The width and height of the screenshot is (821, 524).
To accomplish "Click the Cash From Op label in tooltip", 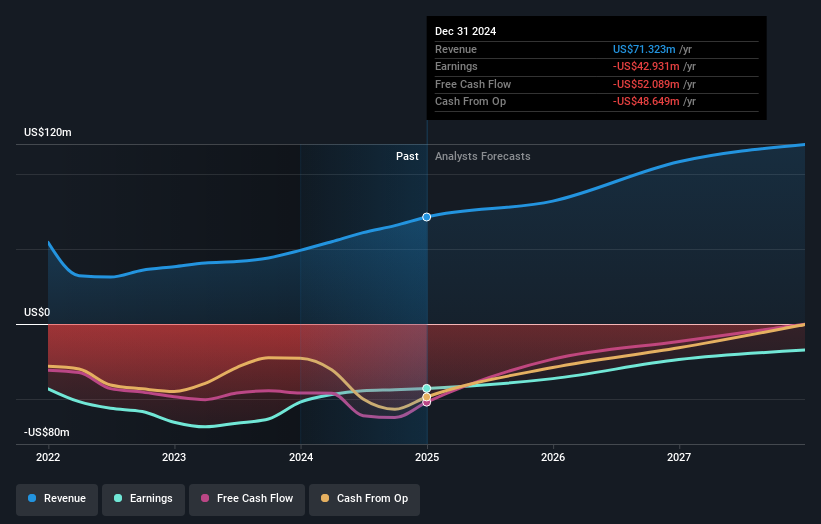I will click(470, 102).
